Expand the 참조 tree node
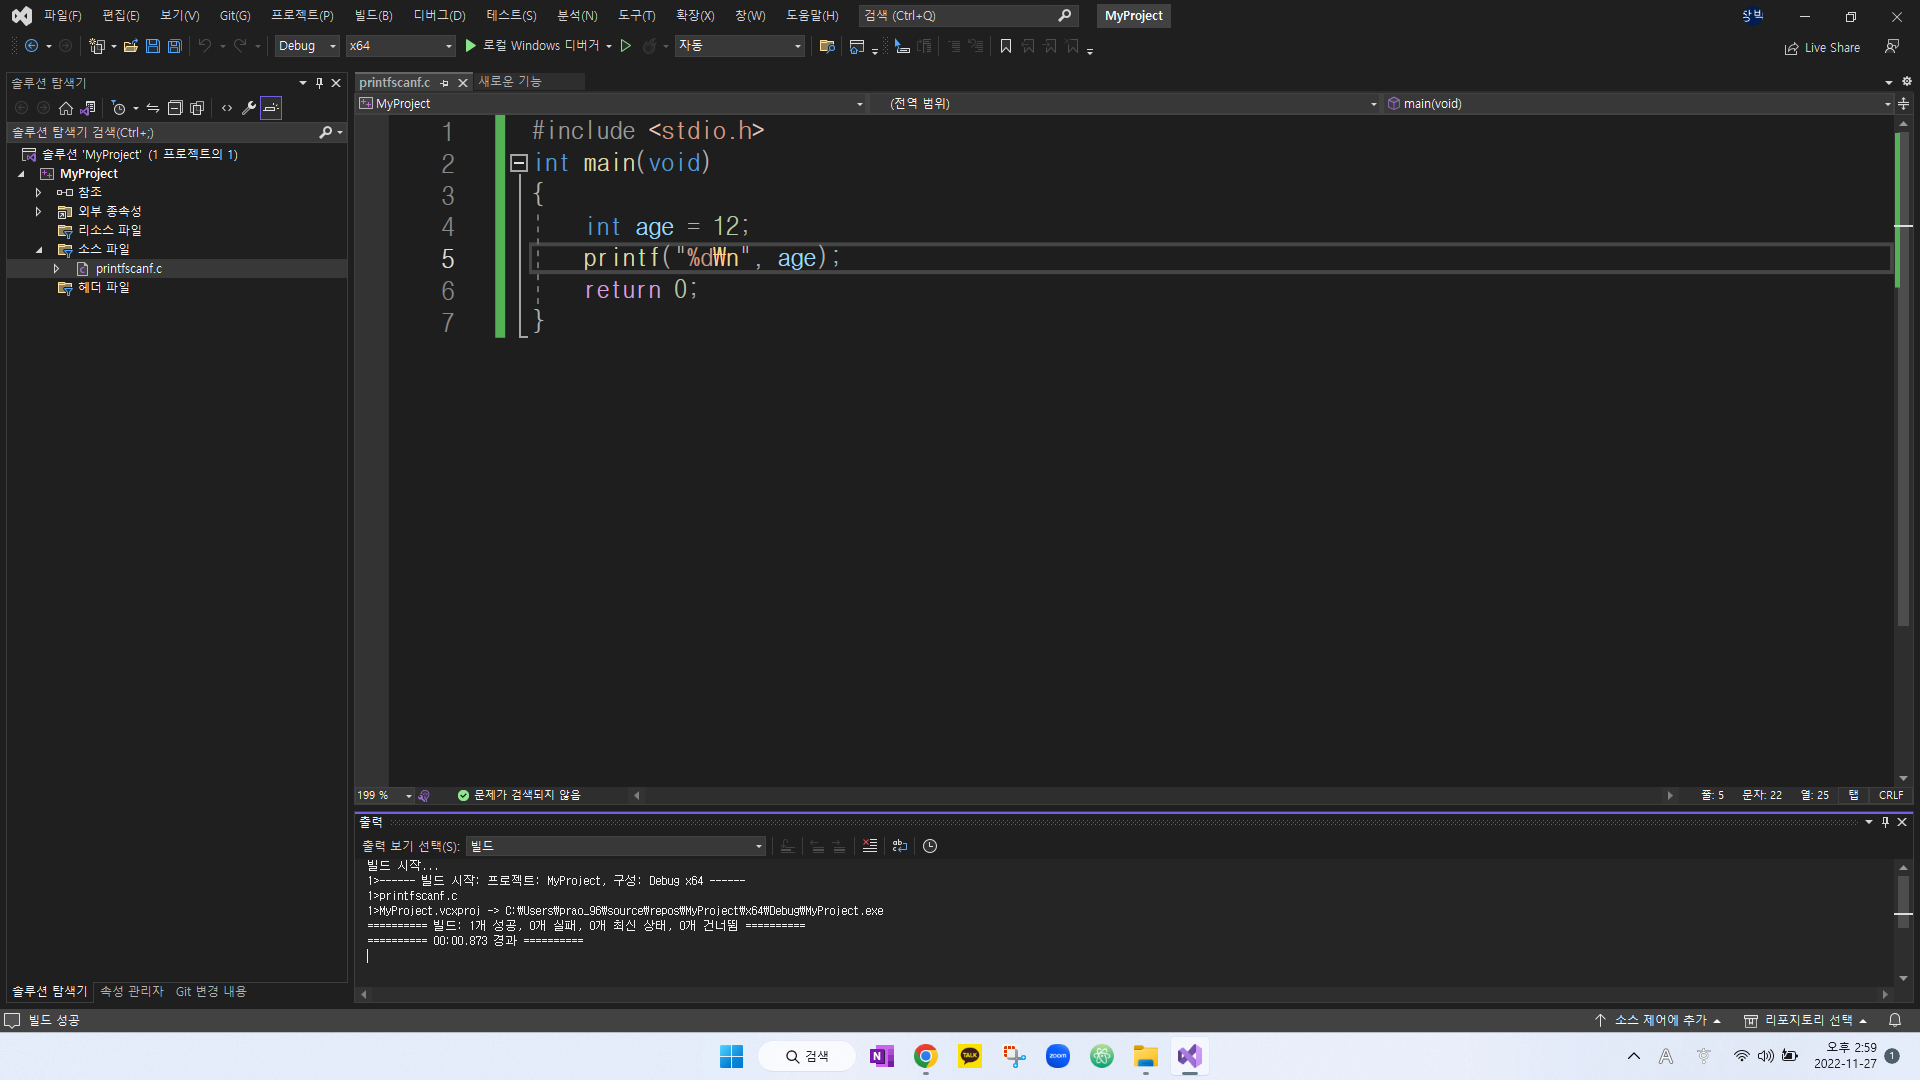Screen dimensions: 1920x1080 click(x=38, y=192)
